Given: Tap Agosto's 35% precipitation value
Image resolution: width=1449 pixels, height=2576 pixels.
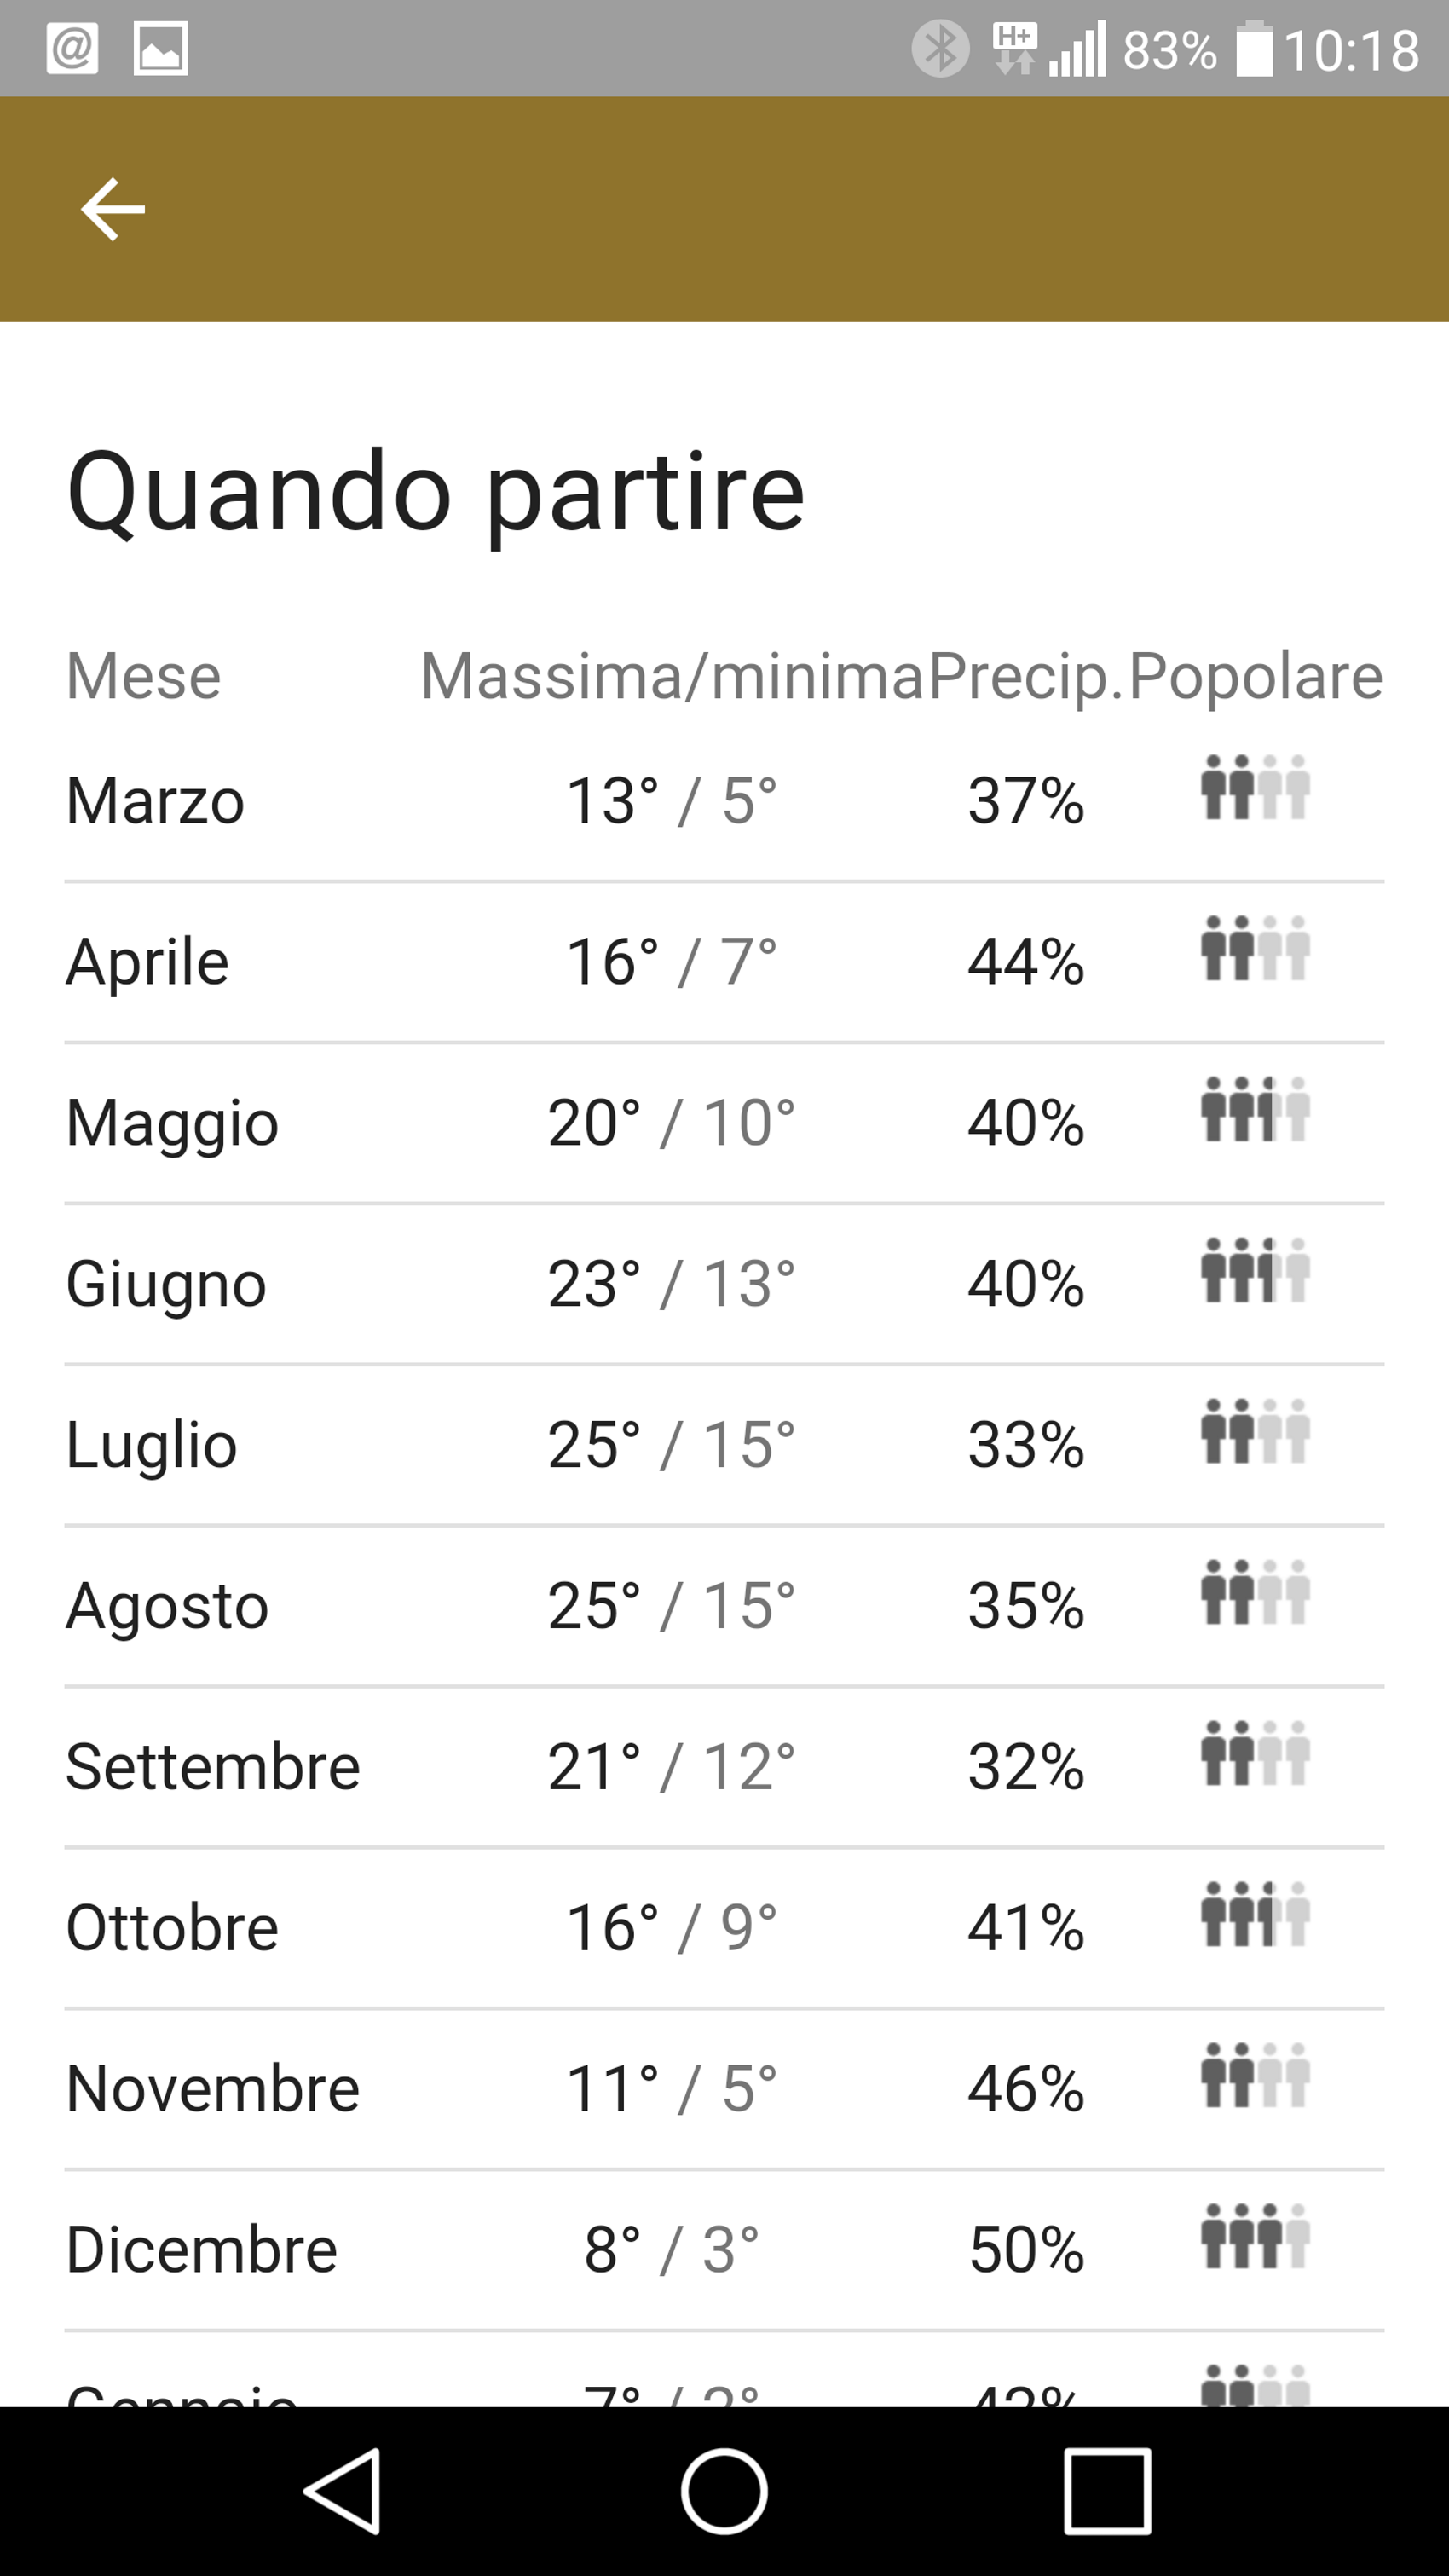Looking at the screenshot, I should [1026, 1606].
